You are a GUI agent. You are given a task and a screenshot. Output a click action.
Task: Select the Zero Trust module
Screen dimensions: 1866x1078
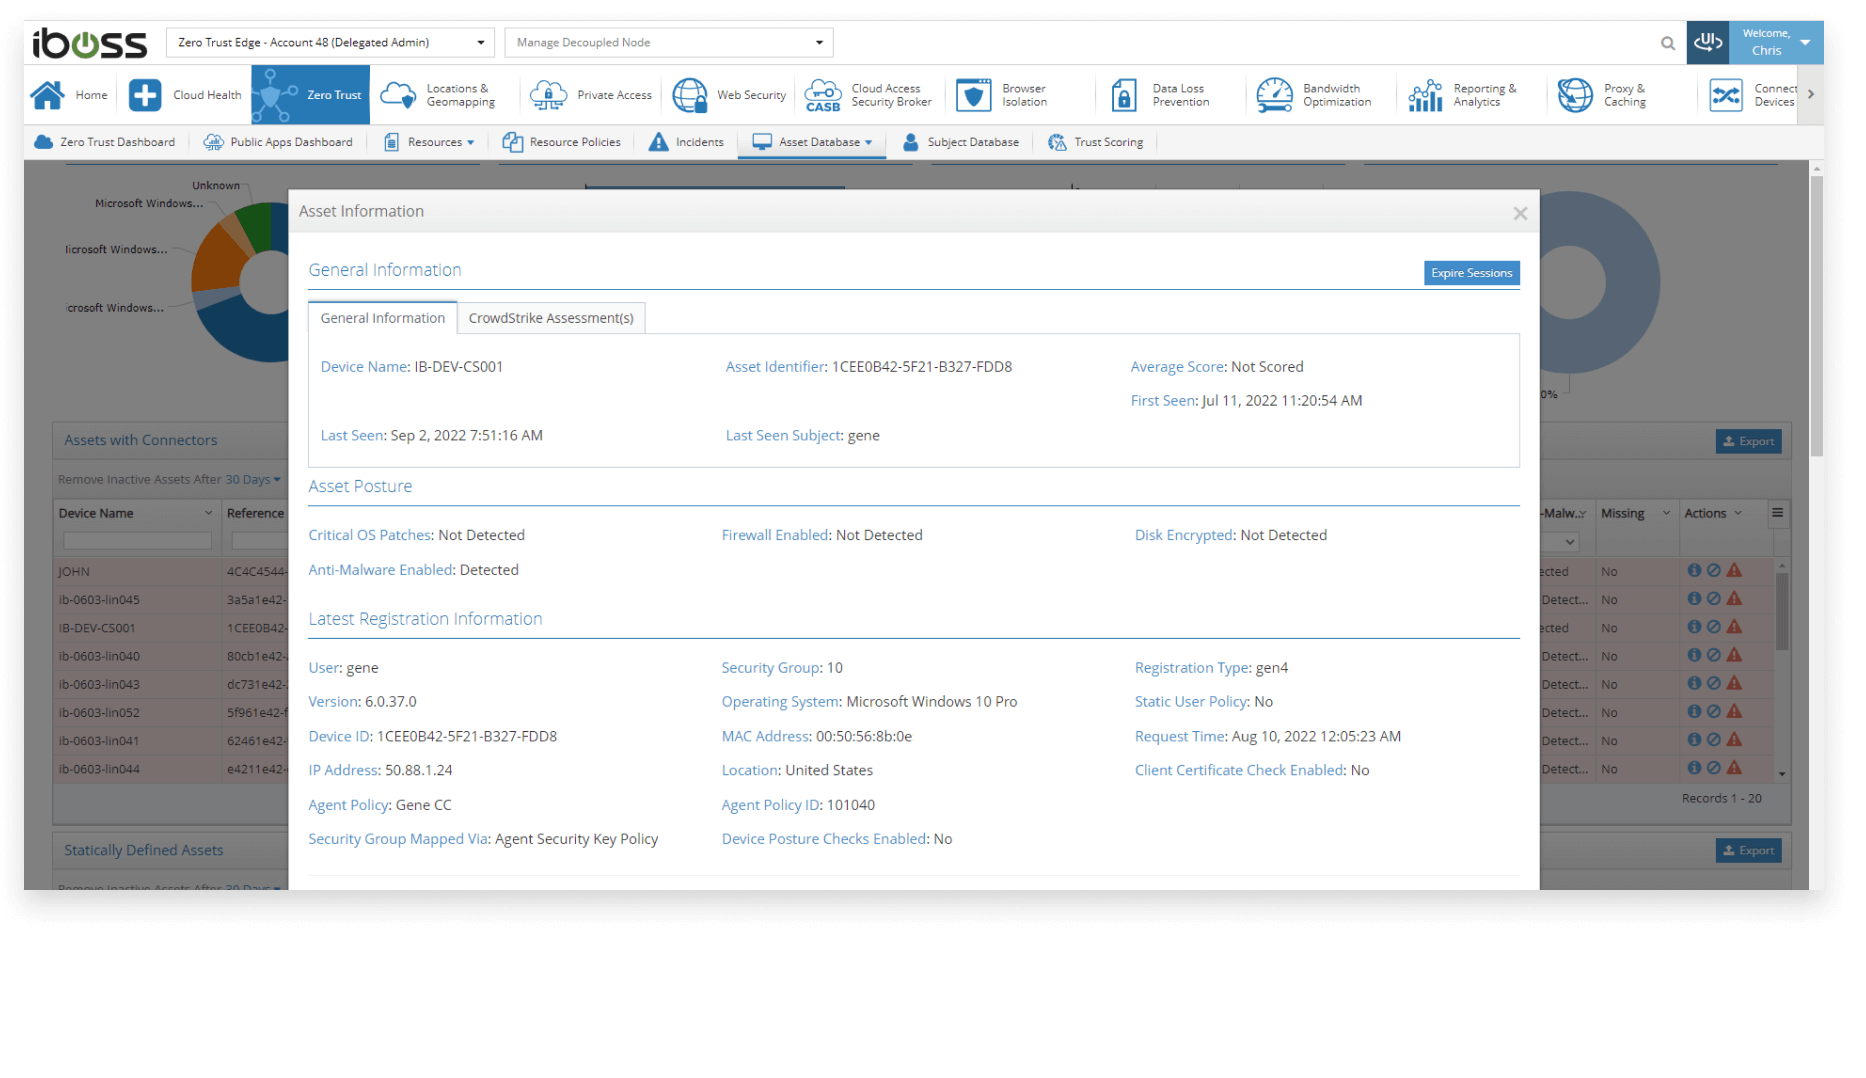[310, 95]
